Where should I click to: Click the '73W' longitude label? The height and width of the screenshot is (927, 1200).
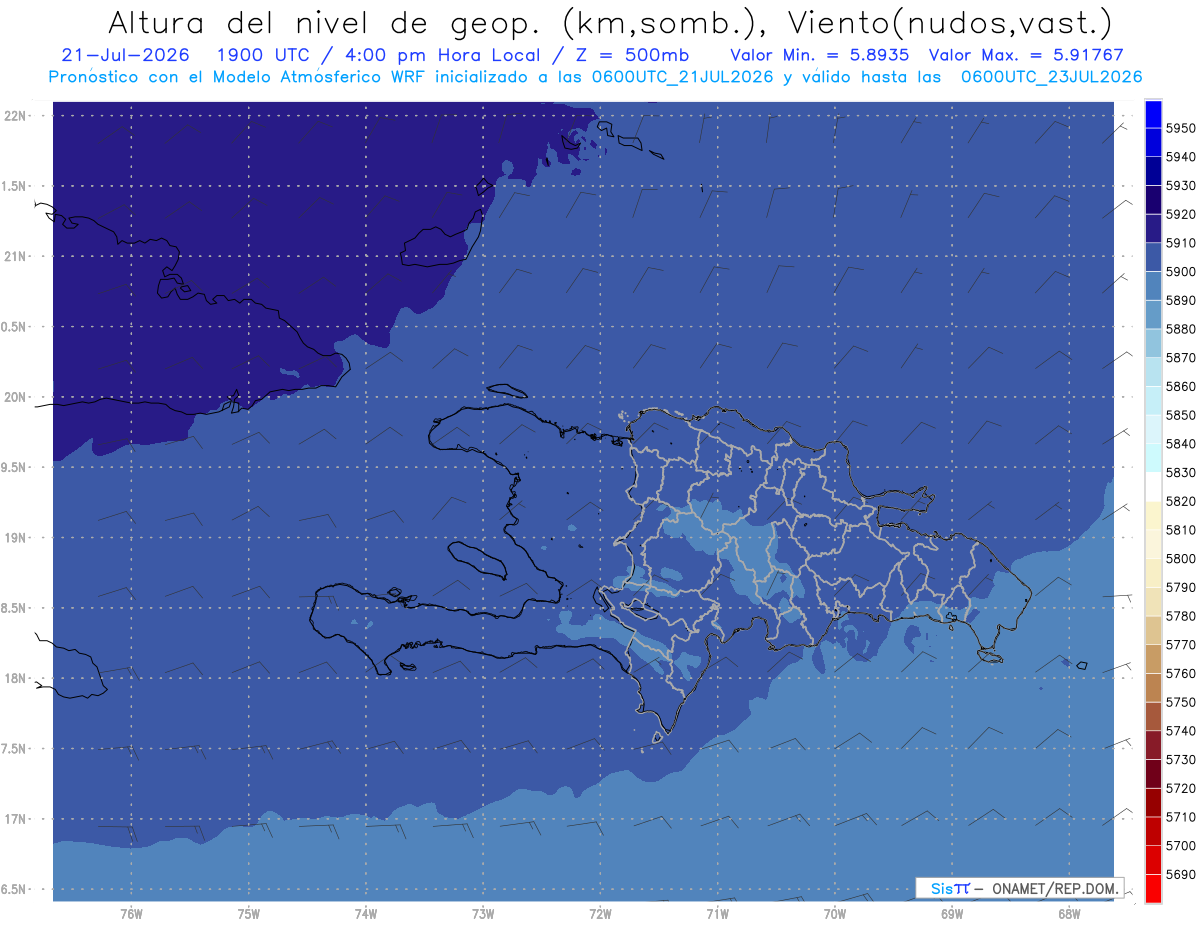pos(483,914)
